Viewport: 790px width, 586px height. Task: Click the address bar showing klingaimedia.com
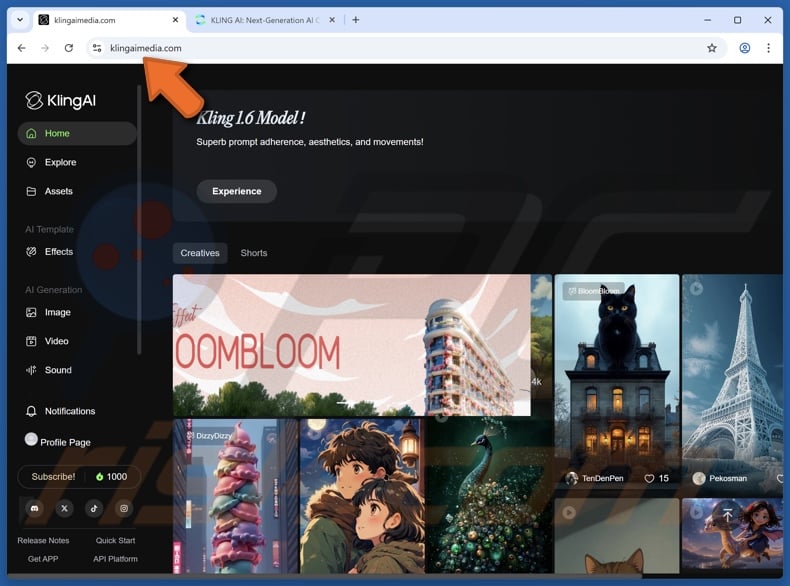click(400, 48)
